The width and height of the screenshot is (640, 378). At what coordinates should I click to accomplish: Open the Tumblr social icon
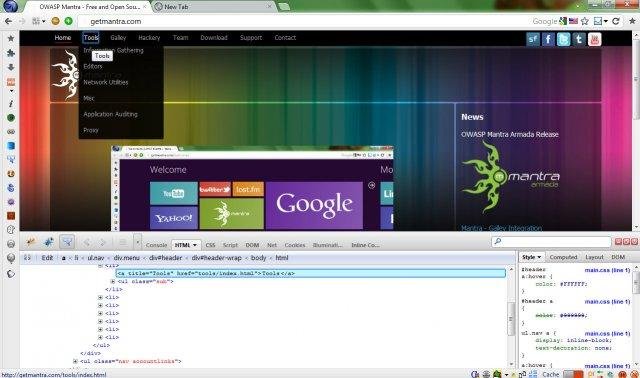(x=579, y=39)
